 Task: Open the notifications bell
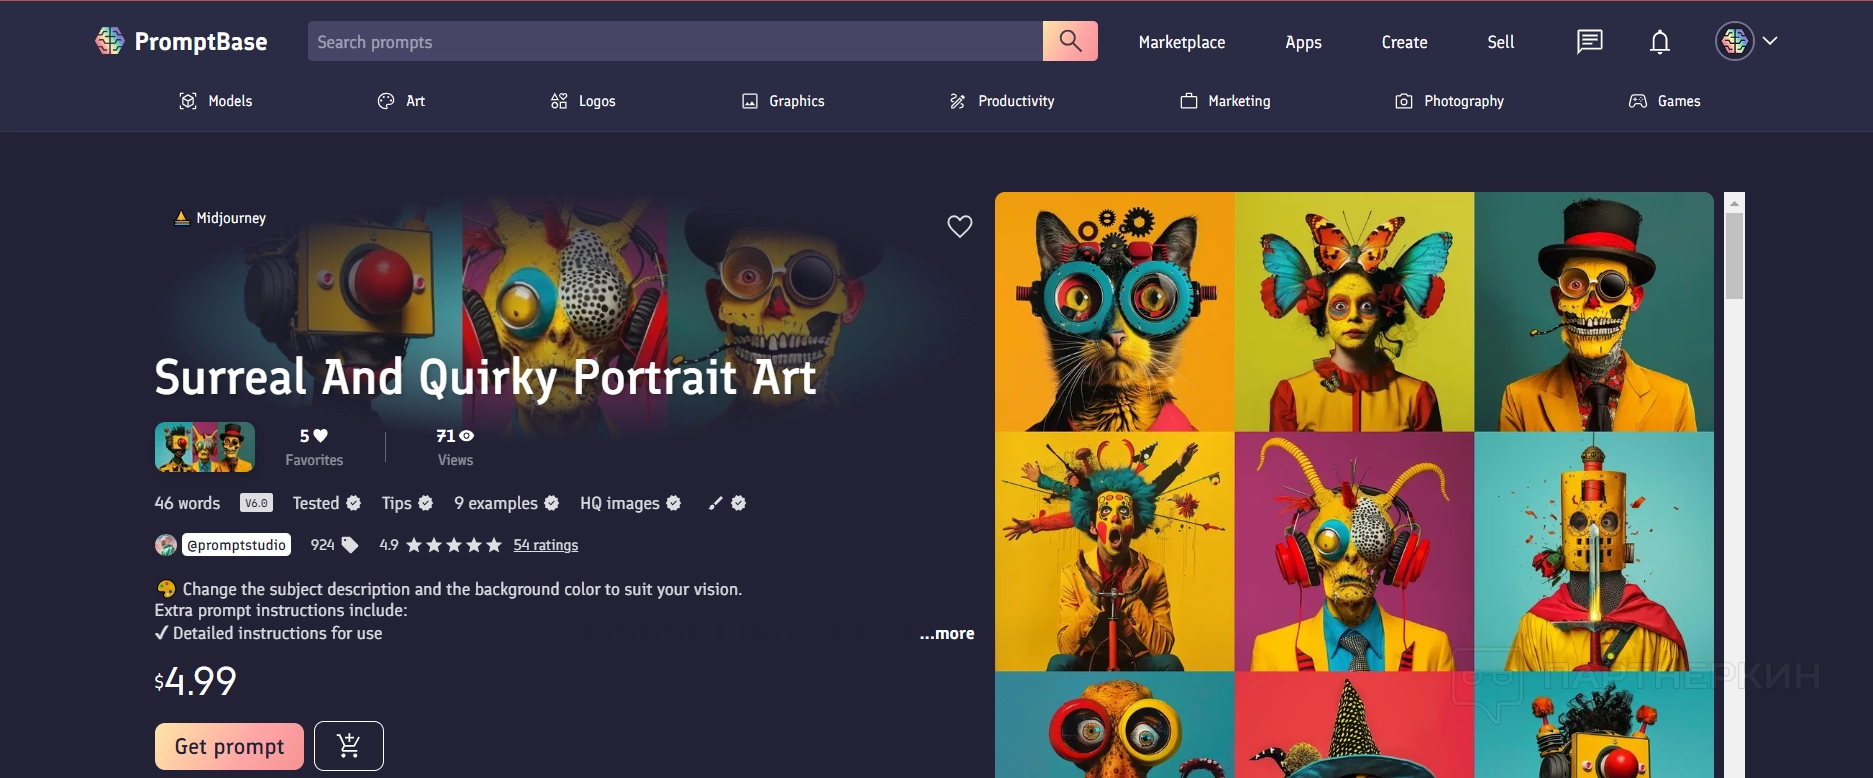pos(1660,42)
